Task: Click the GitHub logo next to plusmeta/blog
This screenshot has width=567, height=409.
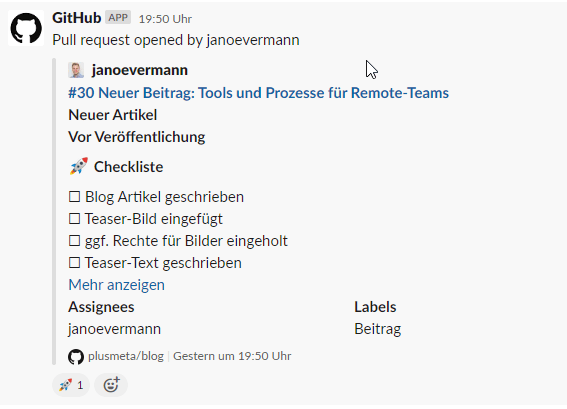Action: (x=76, y=357)
